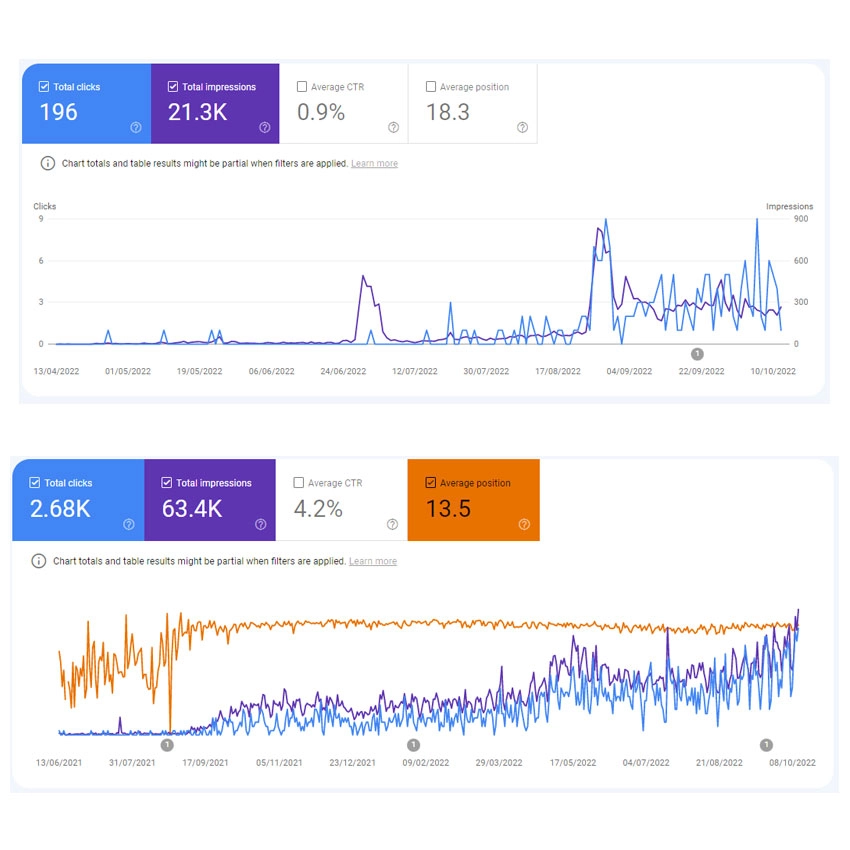850x850 pixels.
Task: Enable Average position checkbox in top chart
Action: pos(431,87)
